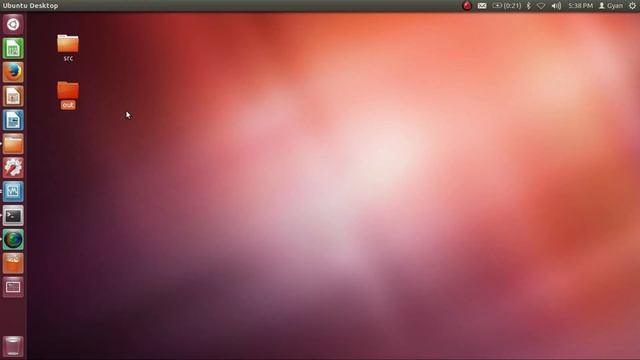Open the battery indicator showing 0:21
640x360 pixels.
click(507, 6)
